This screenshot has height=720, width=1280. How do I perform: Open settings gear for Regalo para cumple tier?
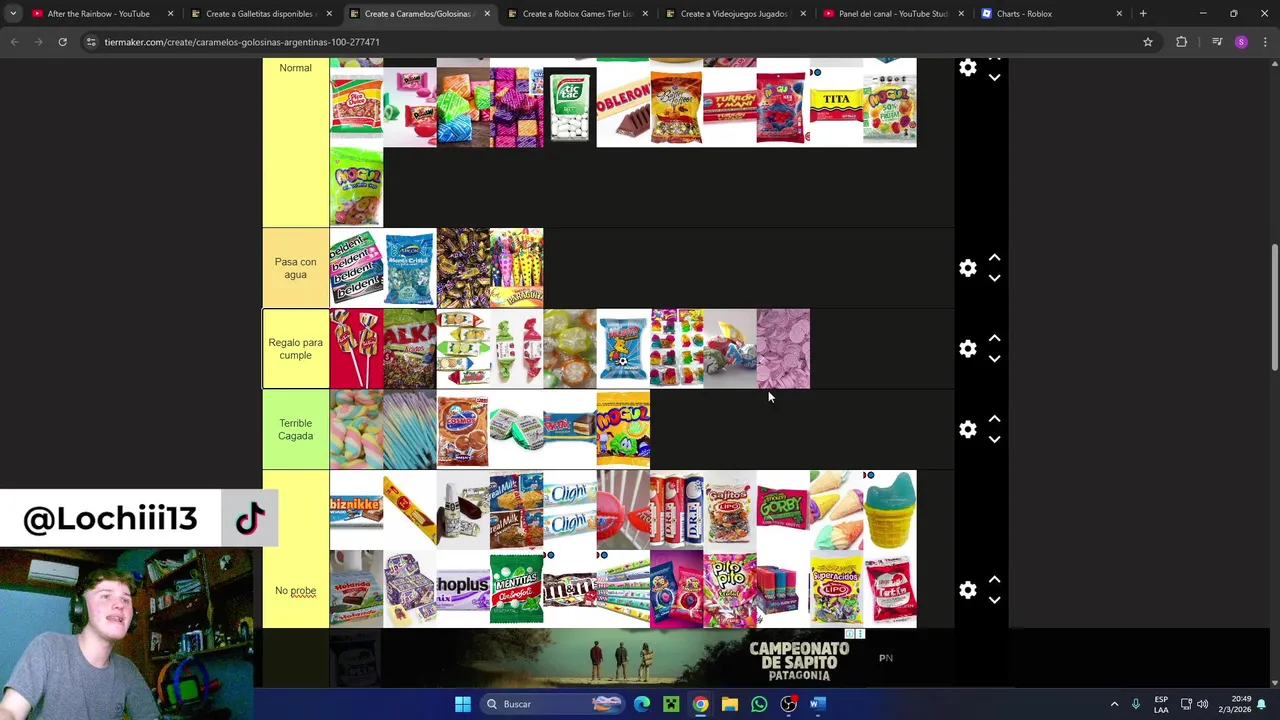point(967,349)
